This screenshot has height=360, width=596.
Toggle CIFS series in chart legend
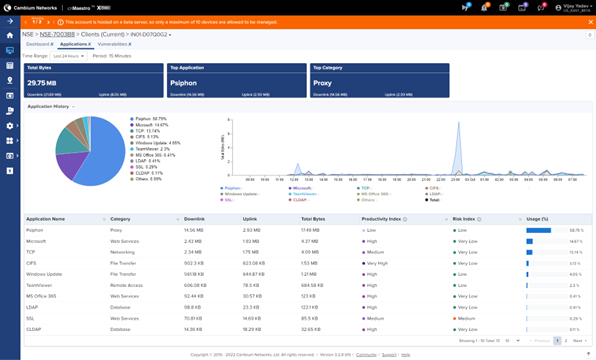pos(434,188)
